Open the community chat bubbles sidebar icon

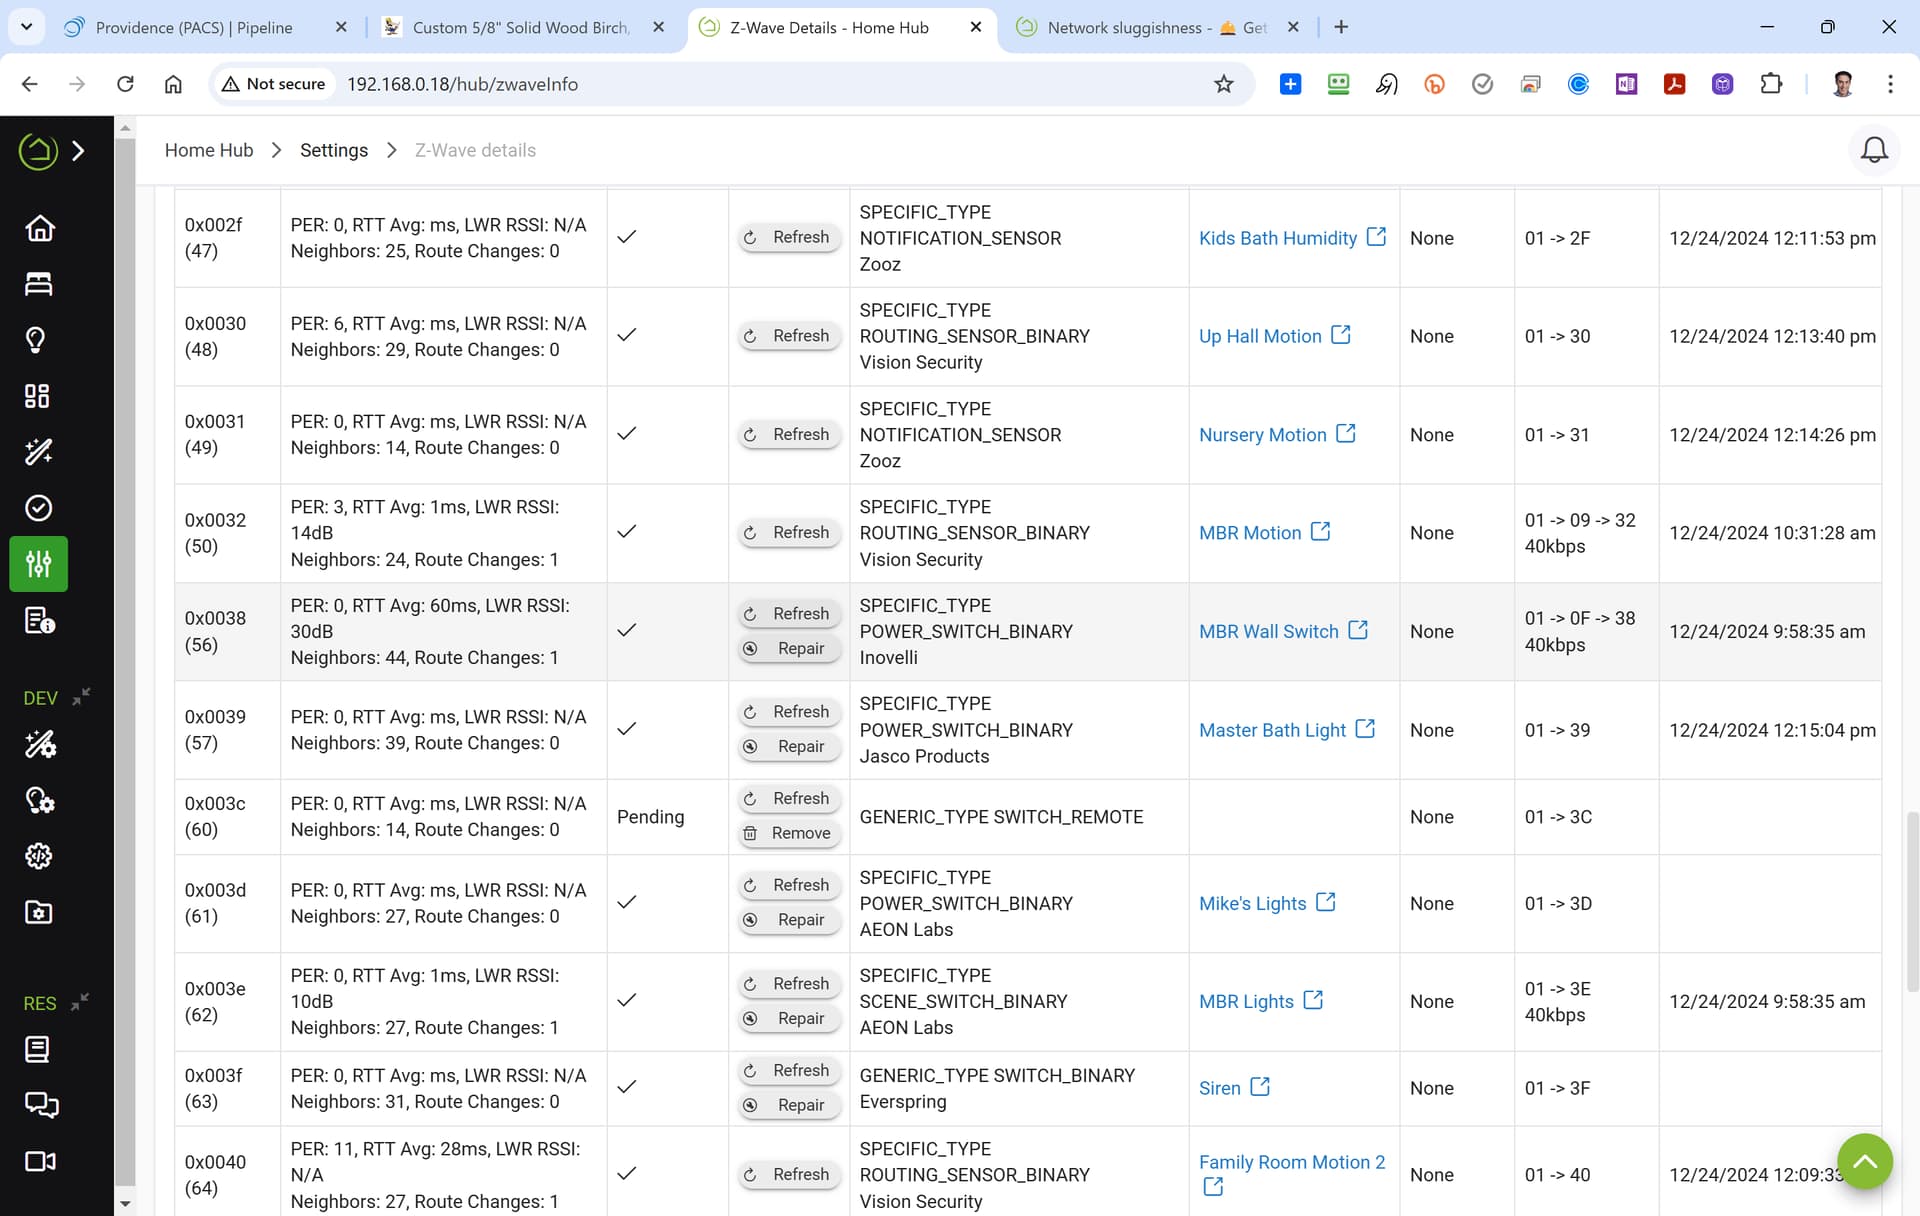[x=41, y=1105]
